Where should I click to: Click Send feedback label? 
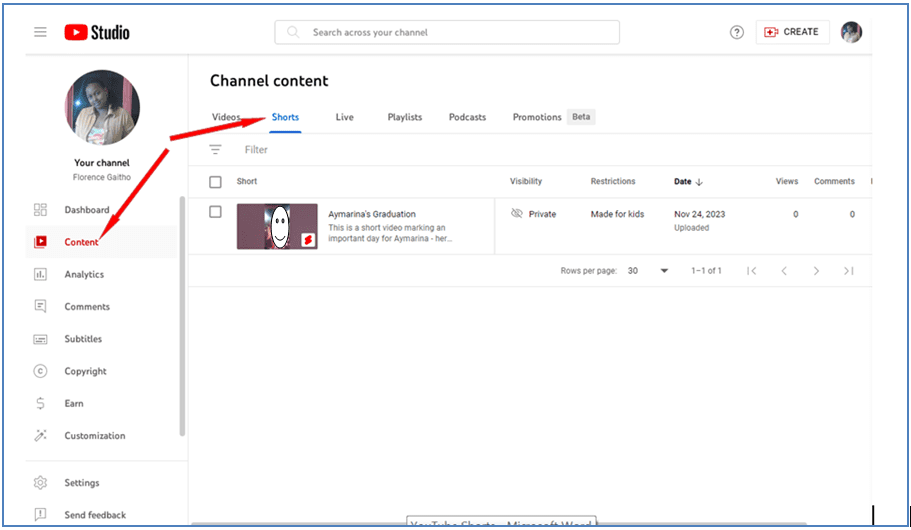coord(95,515)
